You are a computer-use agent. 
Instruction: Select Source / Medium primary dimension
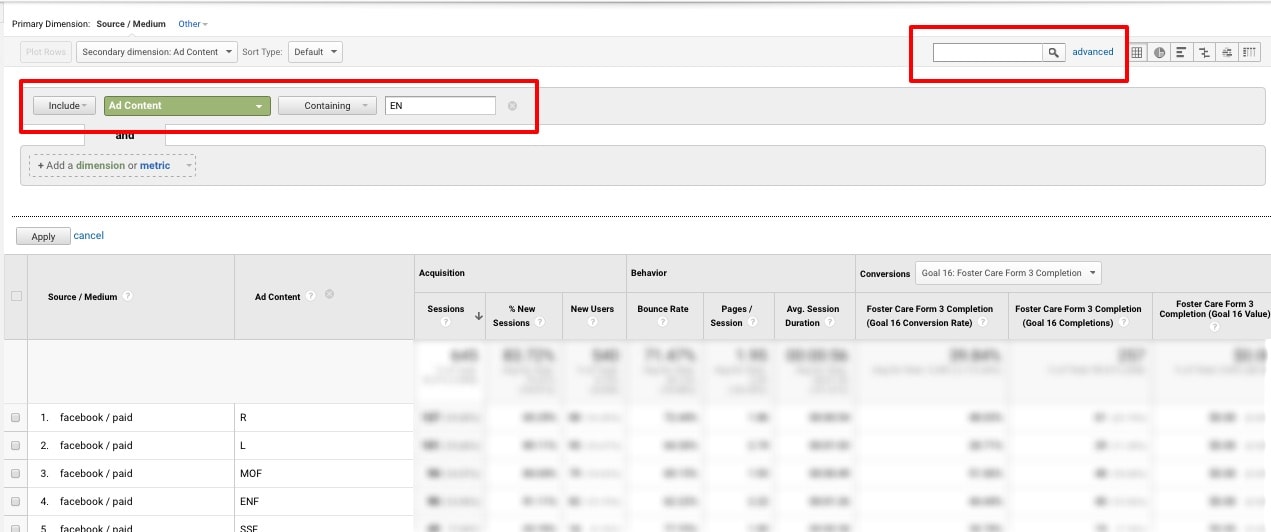pos(132,24)
